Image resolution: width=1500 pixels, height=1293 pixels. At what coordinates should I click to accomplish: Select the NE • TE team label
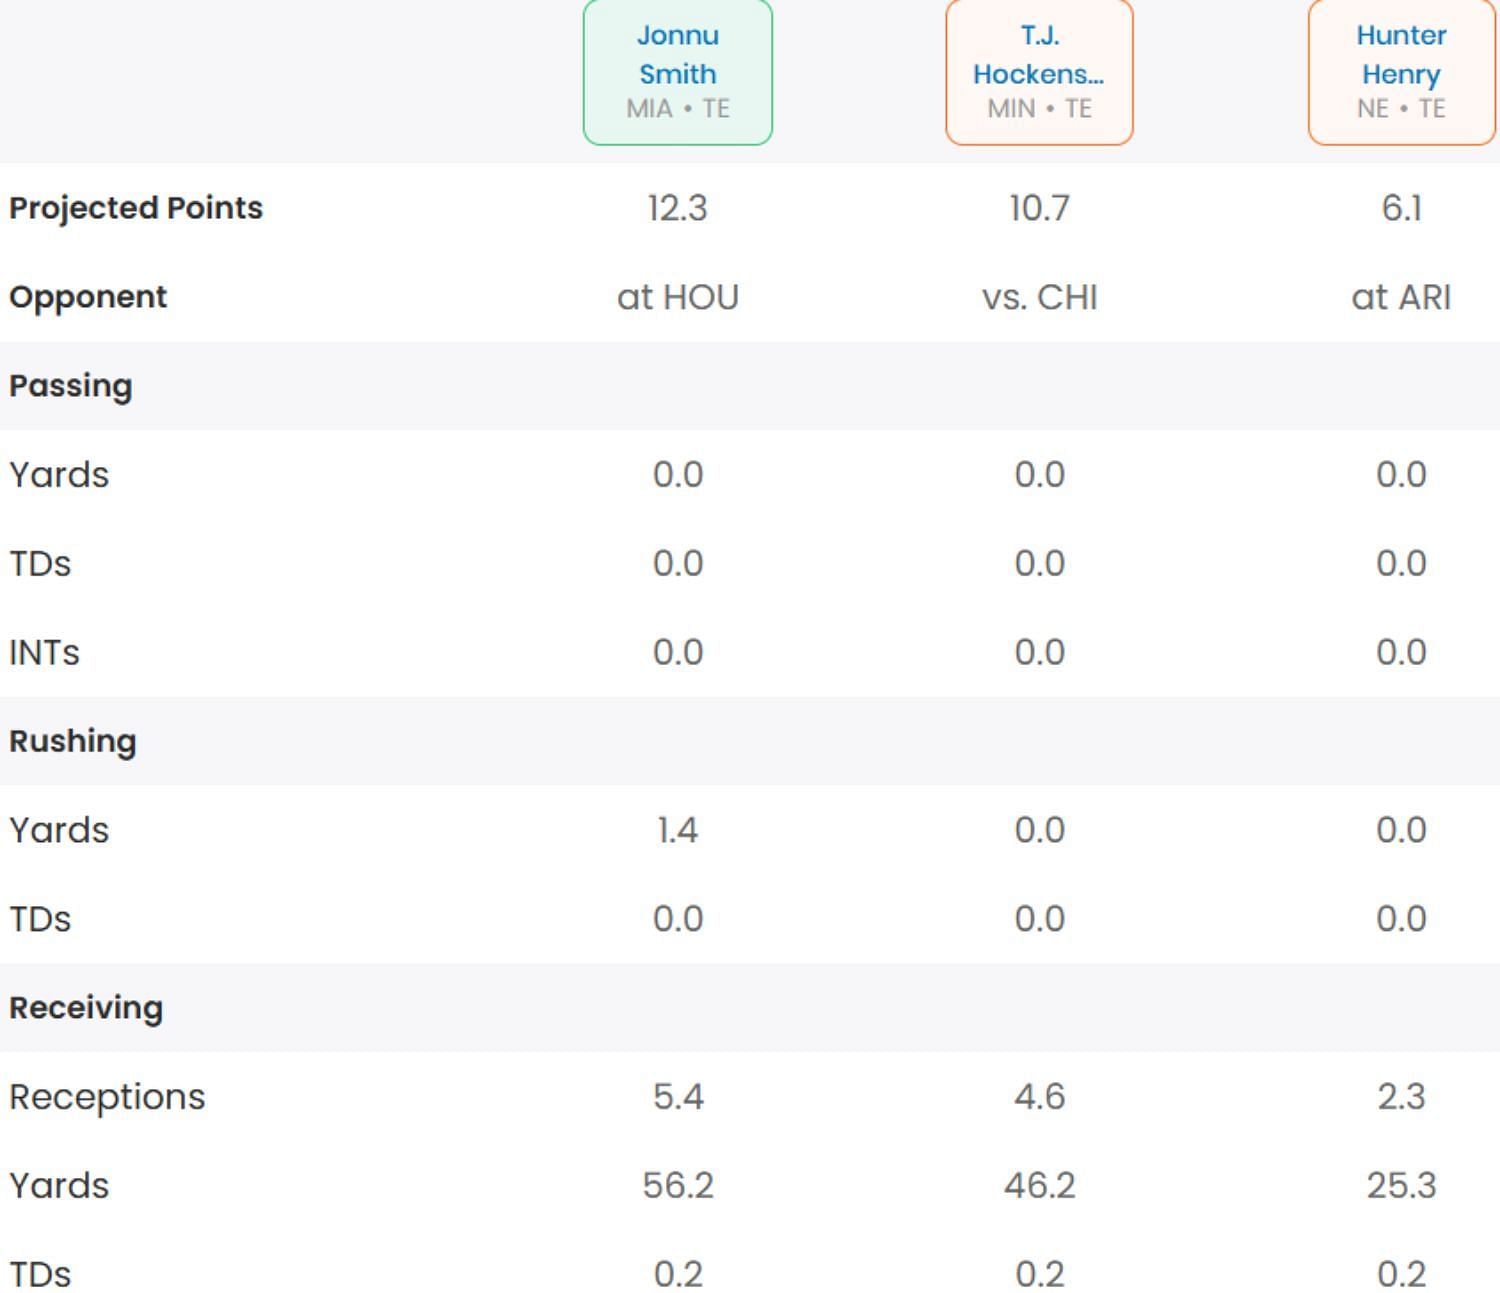[x=1401, y=108]
